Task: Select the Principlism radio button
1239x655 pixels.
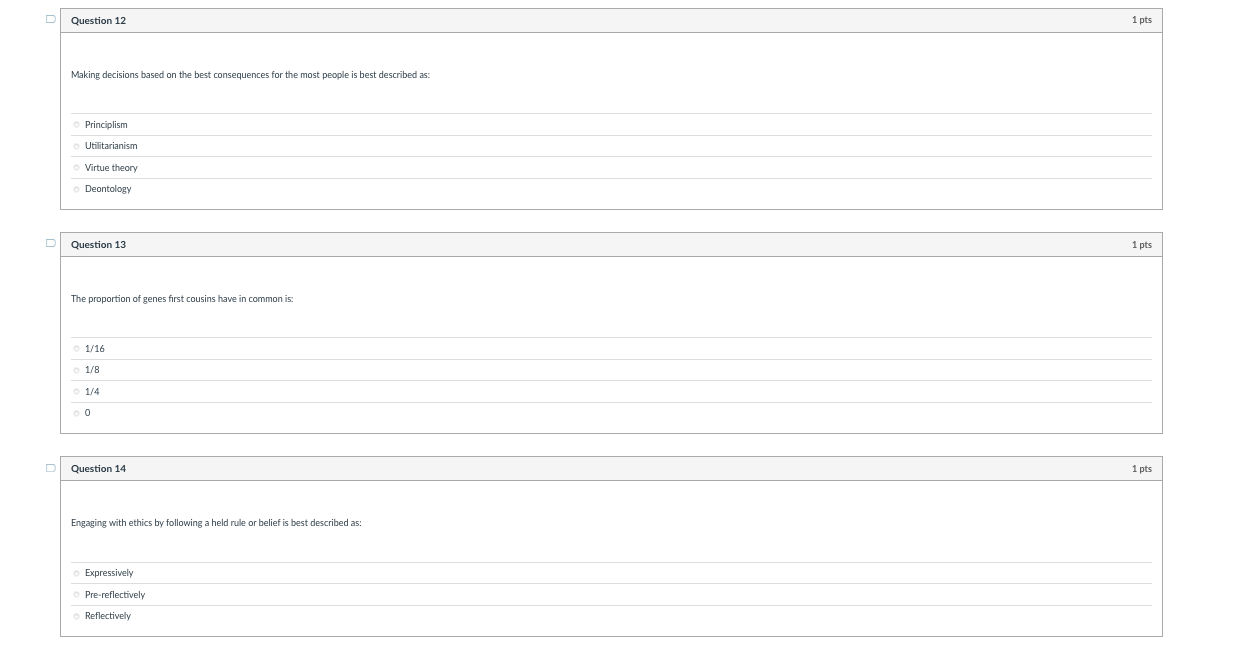Action: [77, 125]
